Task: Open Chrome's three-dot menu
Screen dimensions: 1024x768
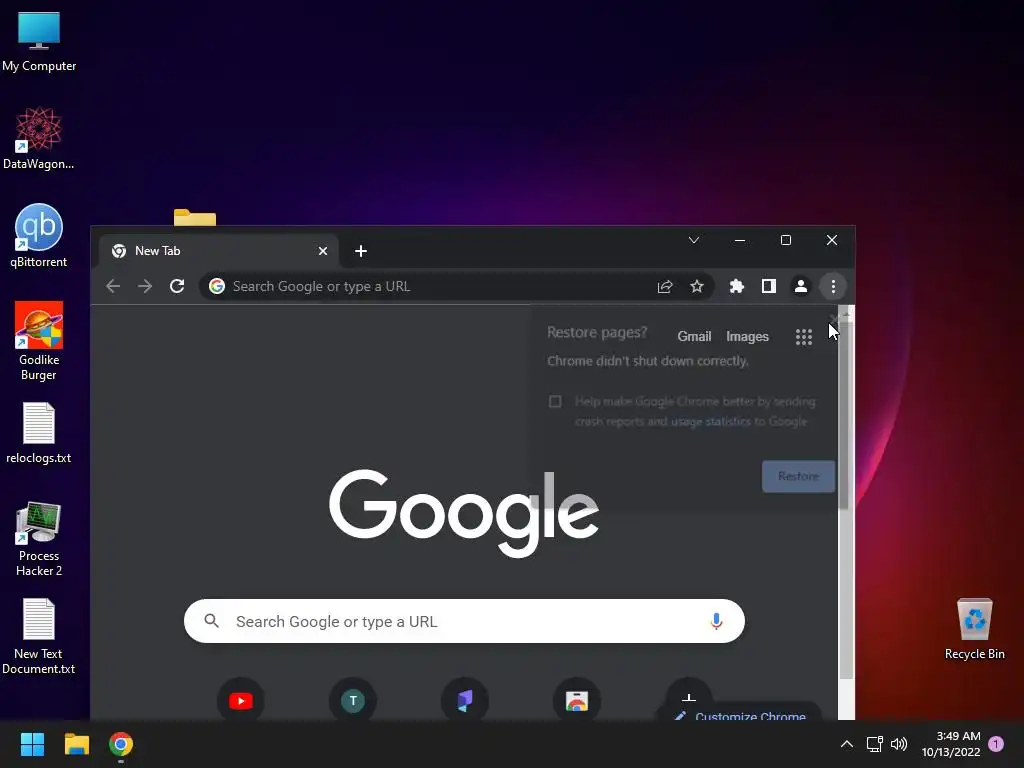Action: [x=833, y=286]
